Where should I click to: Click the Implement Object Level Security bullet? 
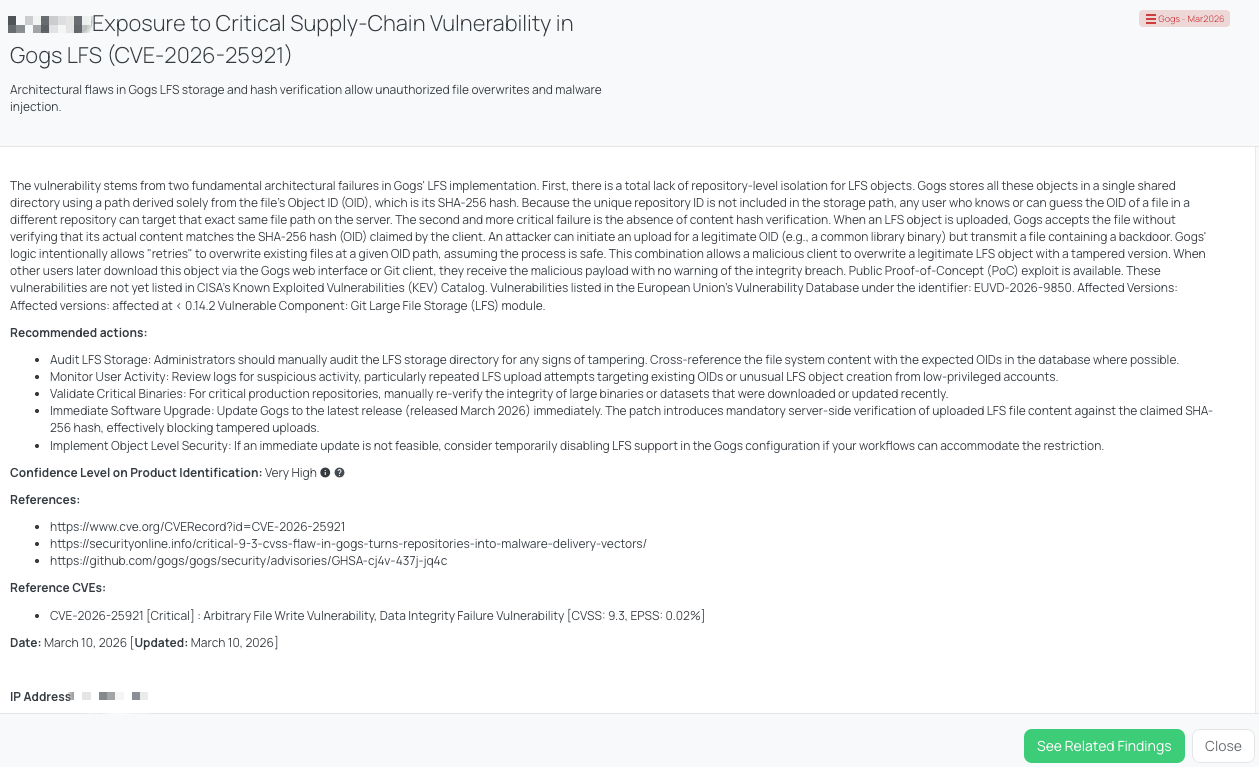[577, 446]
